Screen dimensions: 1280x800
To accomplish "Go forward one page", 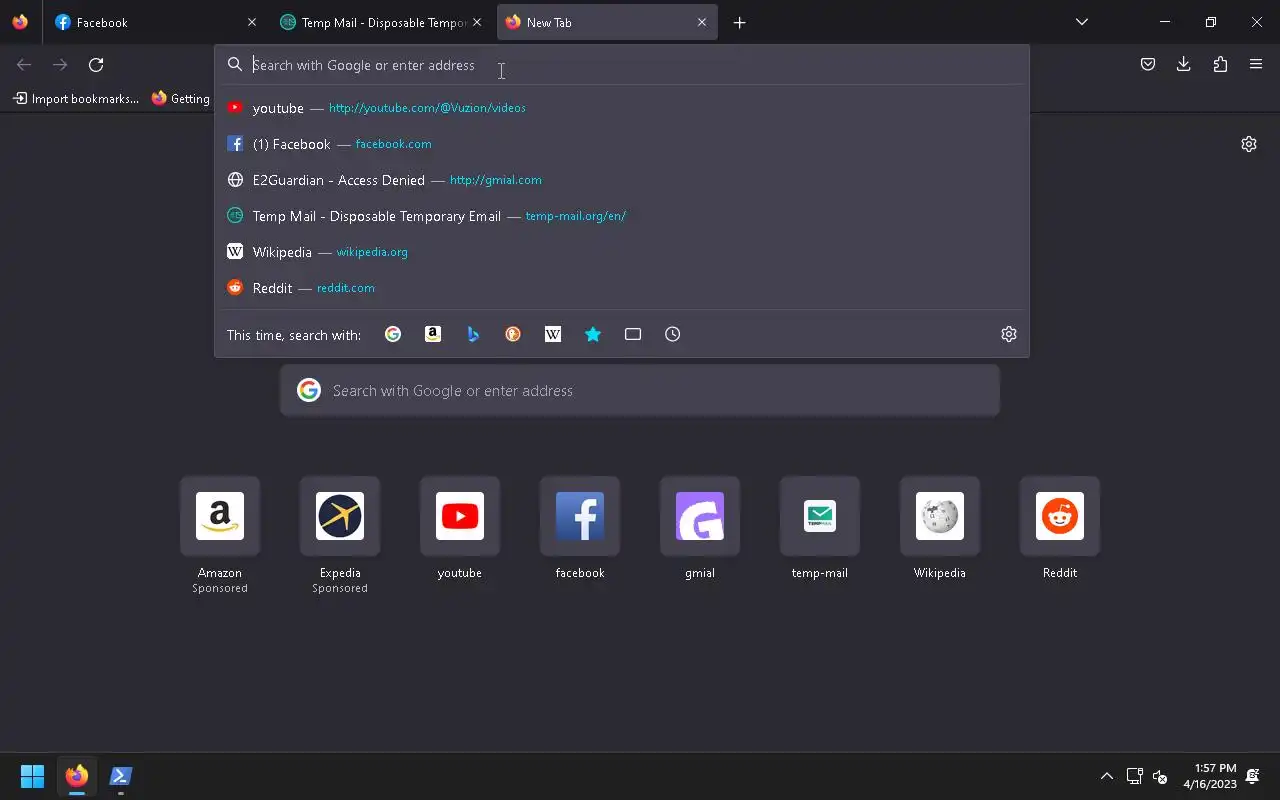I will click(60, 64).
